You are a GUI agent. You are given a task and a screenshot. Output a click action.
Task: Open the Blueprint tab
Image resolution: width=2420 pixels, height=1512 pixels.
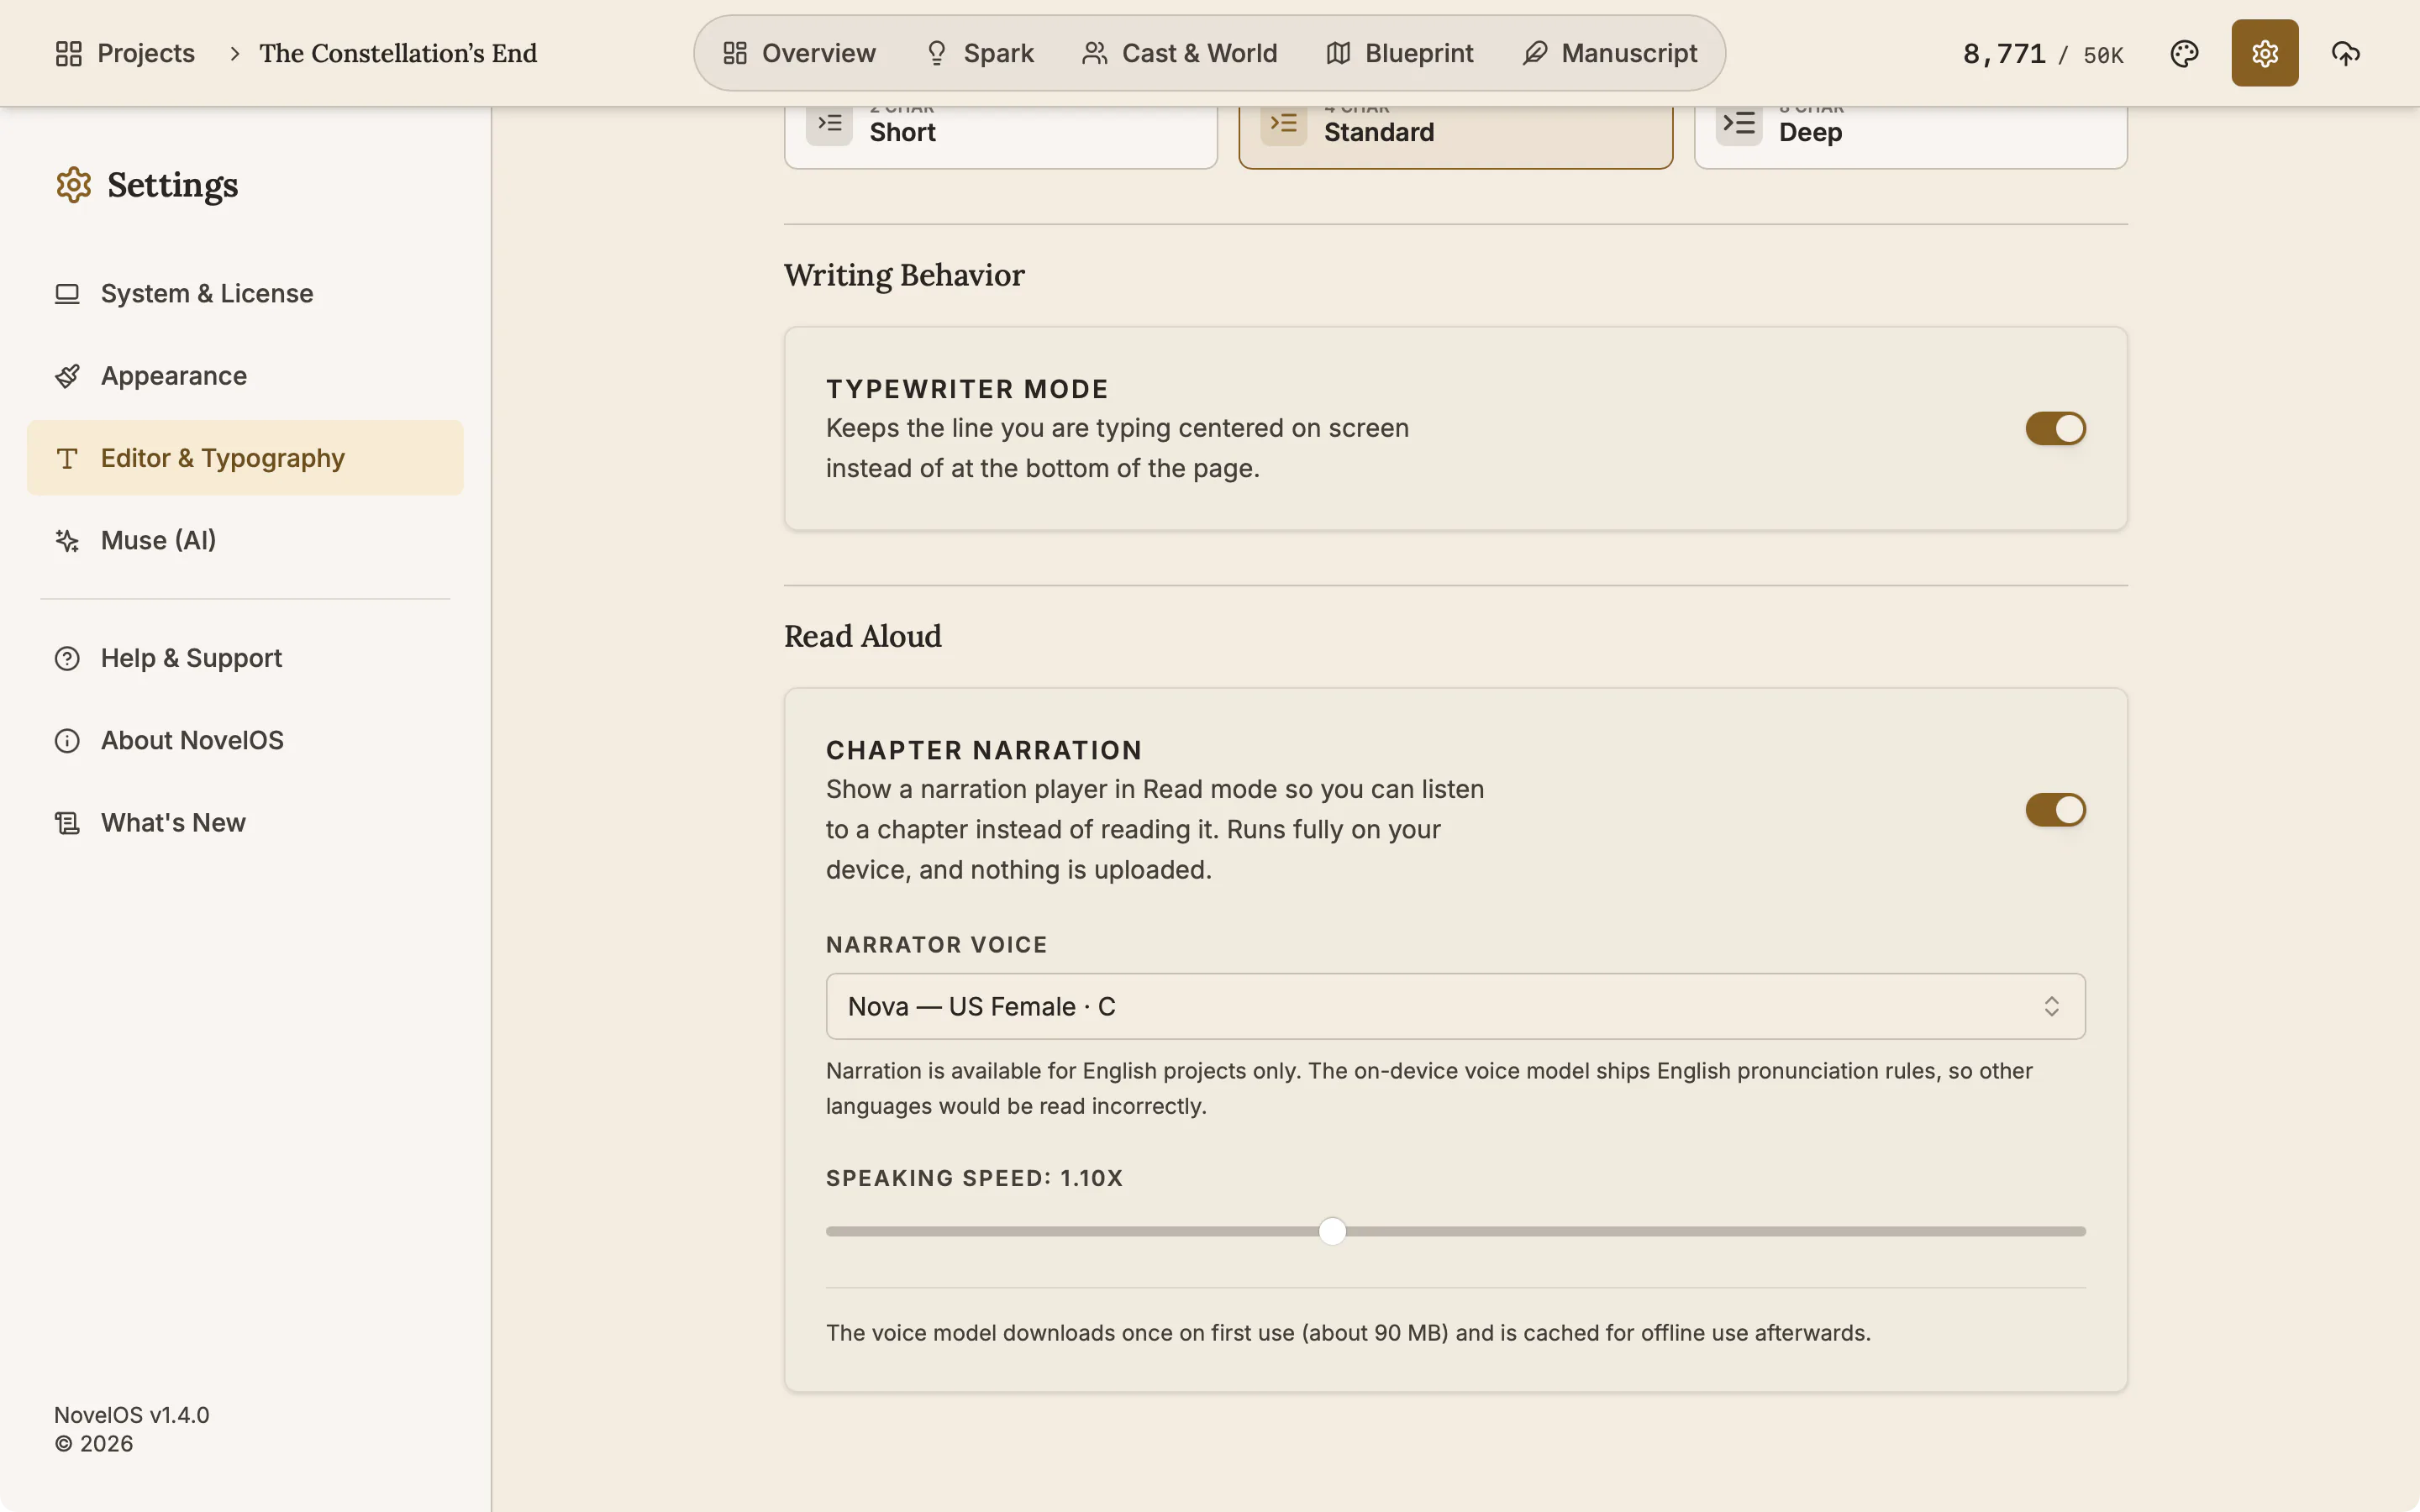[1400, 53]
